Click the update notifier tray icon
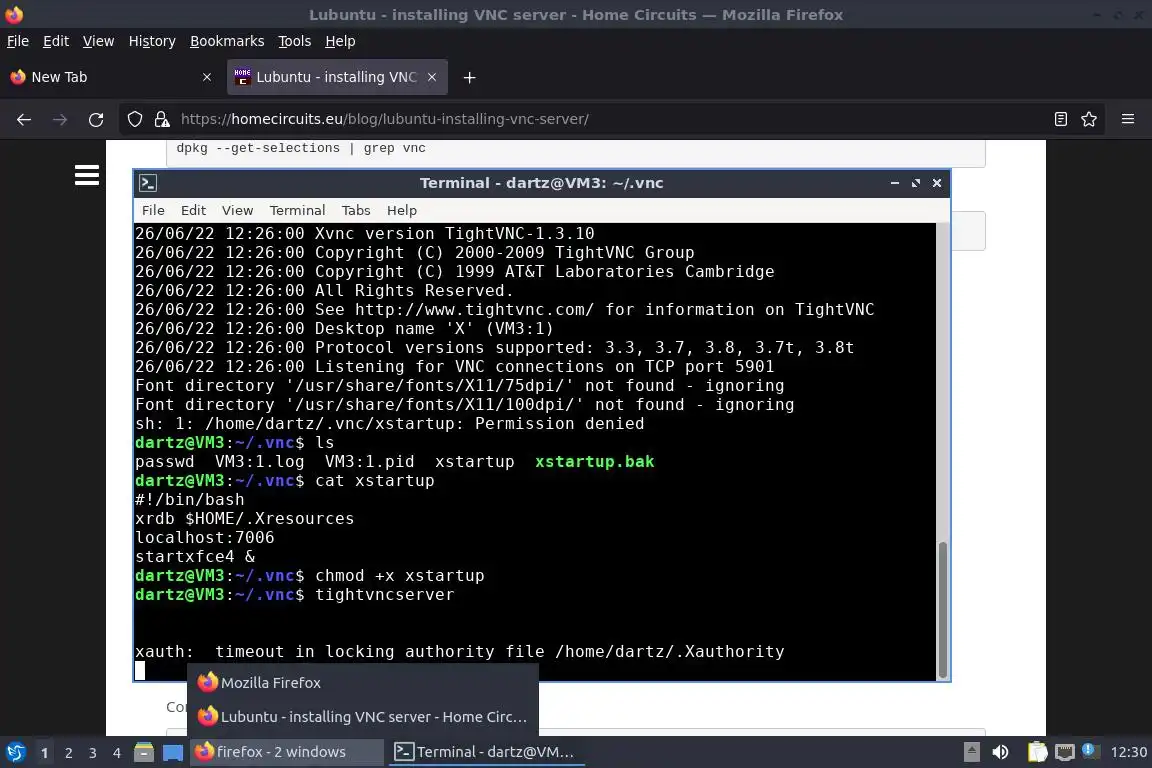This screenshot has height=768, width=1152. click(1090, 751)
